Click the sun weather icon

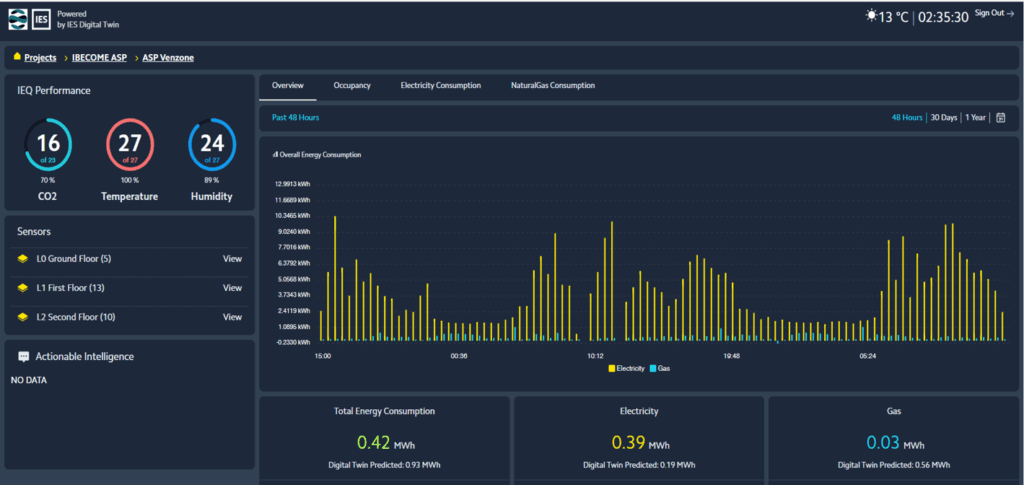(870, 16)
